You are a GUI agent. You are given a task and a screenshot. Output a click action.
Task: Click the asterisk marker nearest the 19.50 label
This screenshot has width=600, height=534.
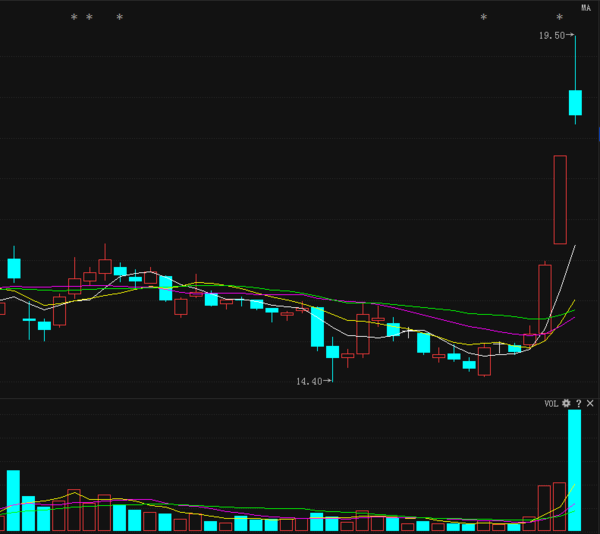click(x=559, y=17)
